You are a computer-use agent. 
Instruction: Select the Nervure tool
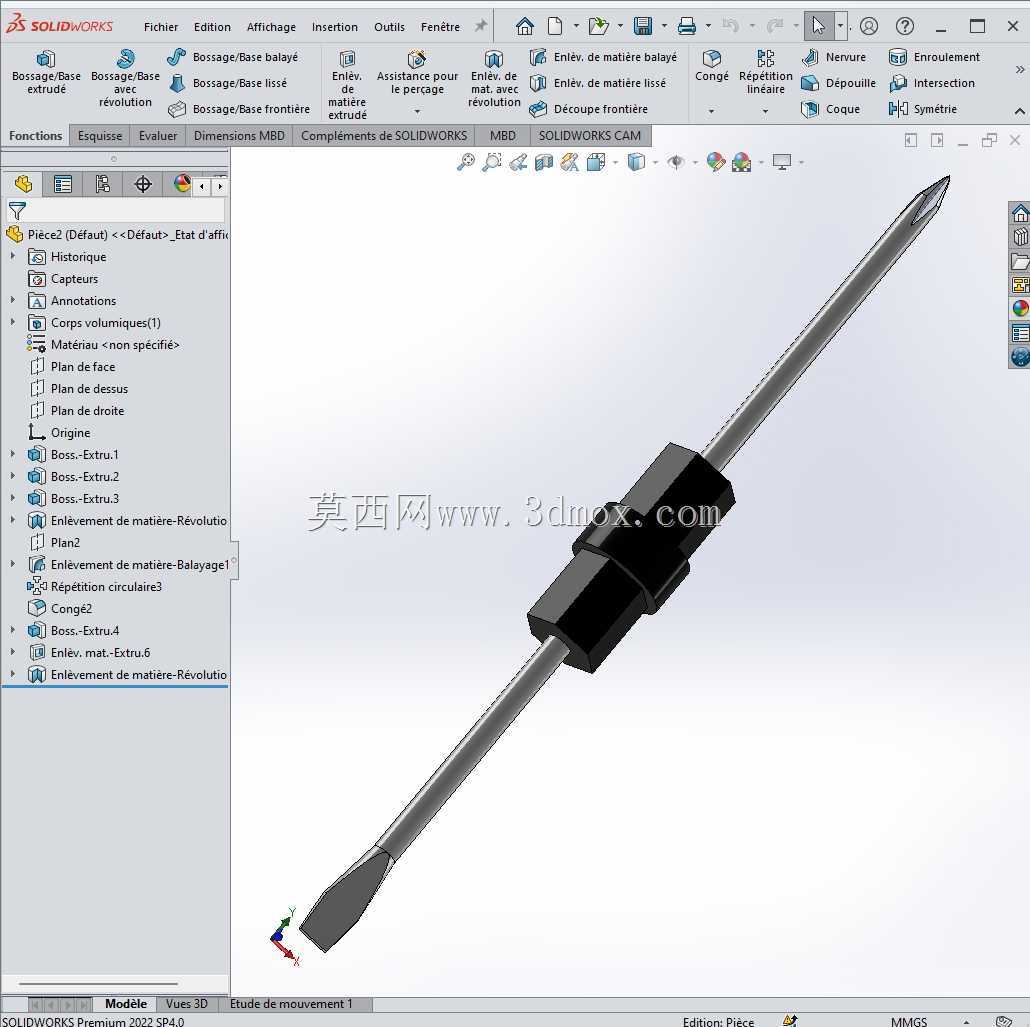pyautogui.click(x=834, y=57)
